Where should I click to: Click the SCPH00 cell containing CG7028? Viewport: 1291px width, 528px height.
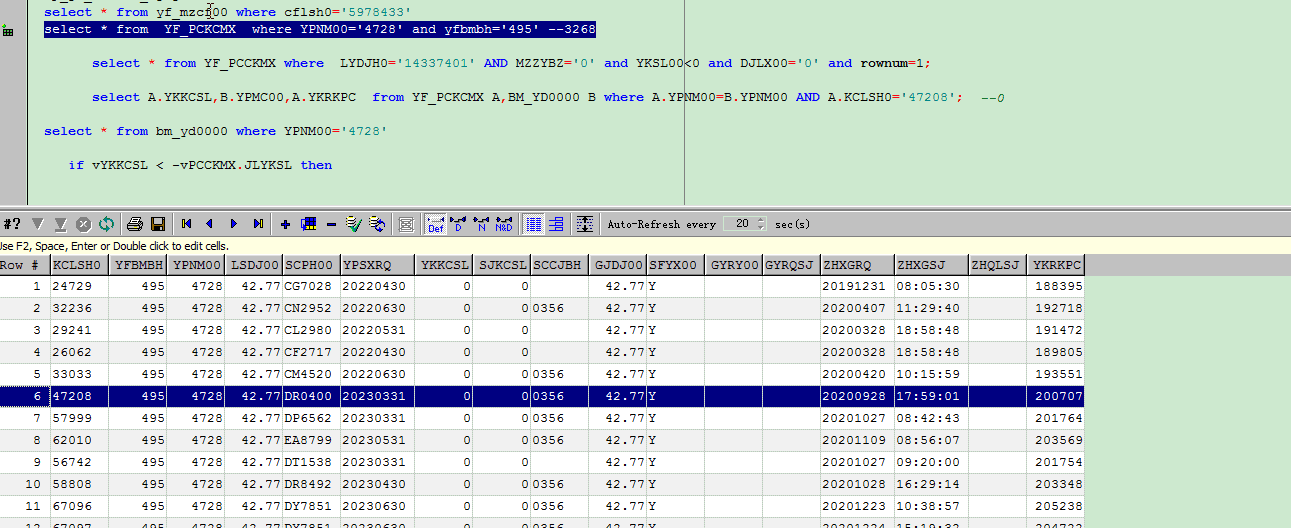(x=310, y=286)
